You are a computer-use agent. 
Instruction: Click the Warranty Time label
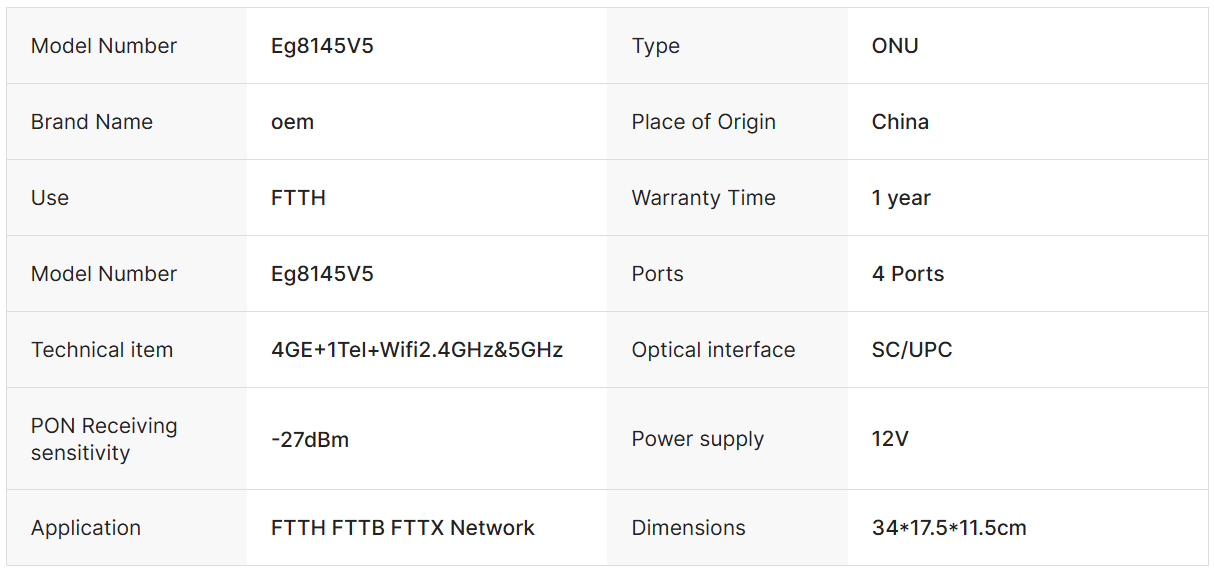[x=704, y=198]
